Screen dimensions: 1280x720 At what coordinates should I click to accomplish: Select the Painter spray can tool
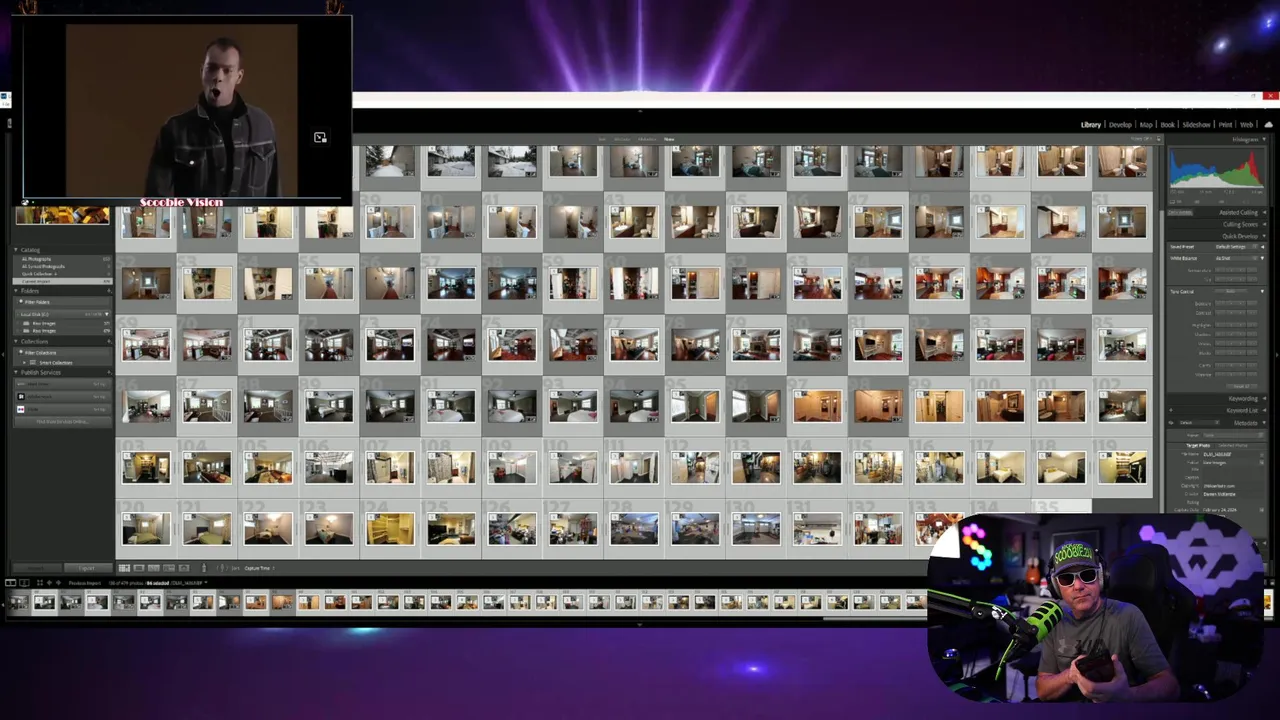[204, 568]
